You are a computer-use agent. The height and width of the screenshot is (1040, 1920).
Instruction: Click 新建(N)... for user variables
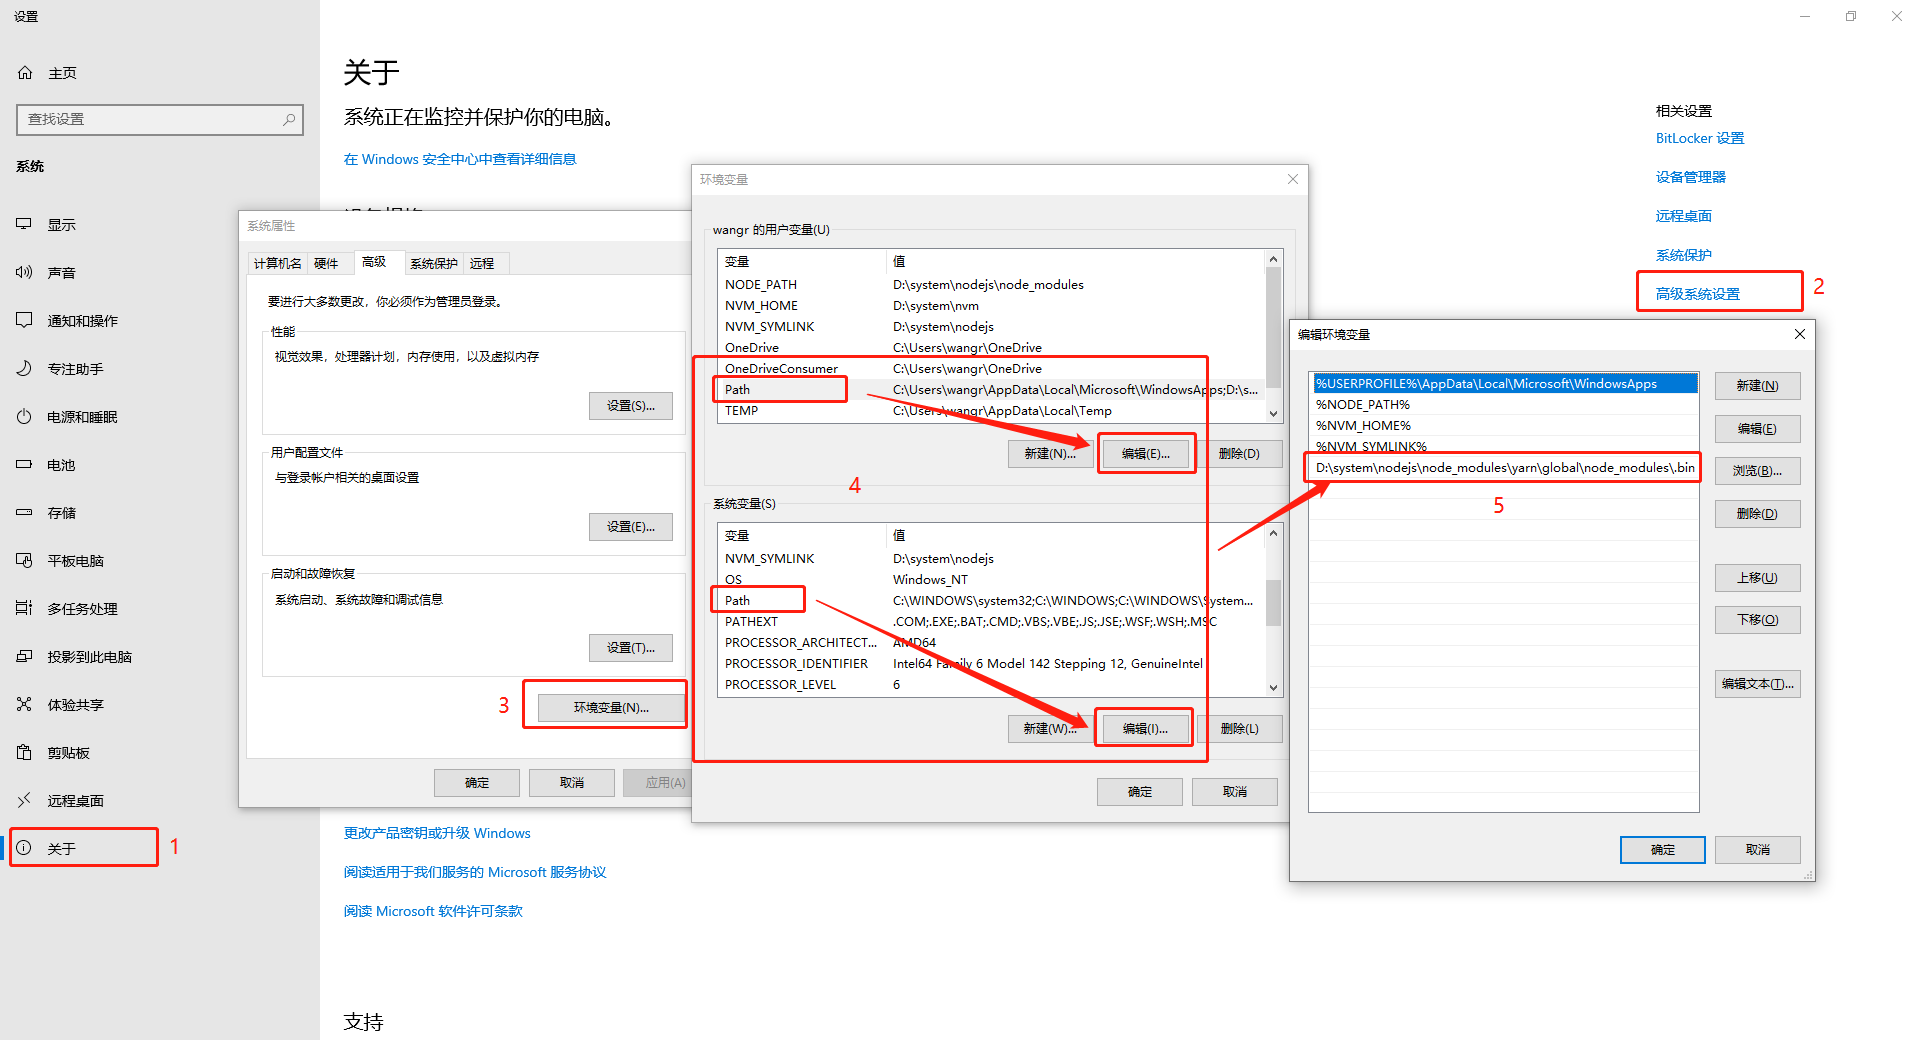[x=1050, y=453]
